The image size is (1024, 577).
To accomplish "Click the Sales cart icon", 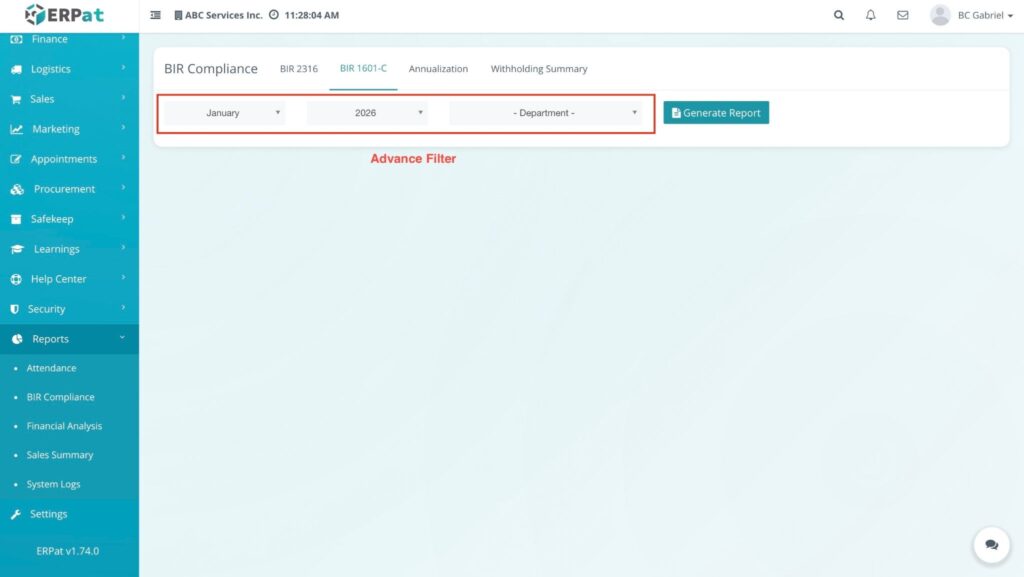I will point(16,100).
